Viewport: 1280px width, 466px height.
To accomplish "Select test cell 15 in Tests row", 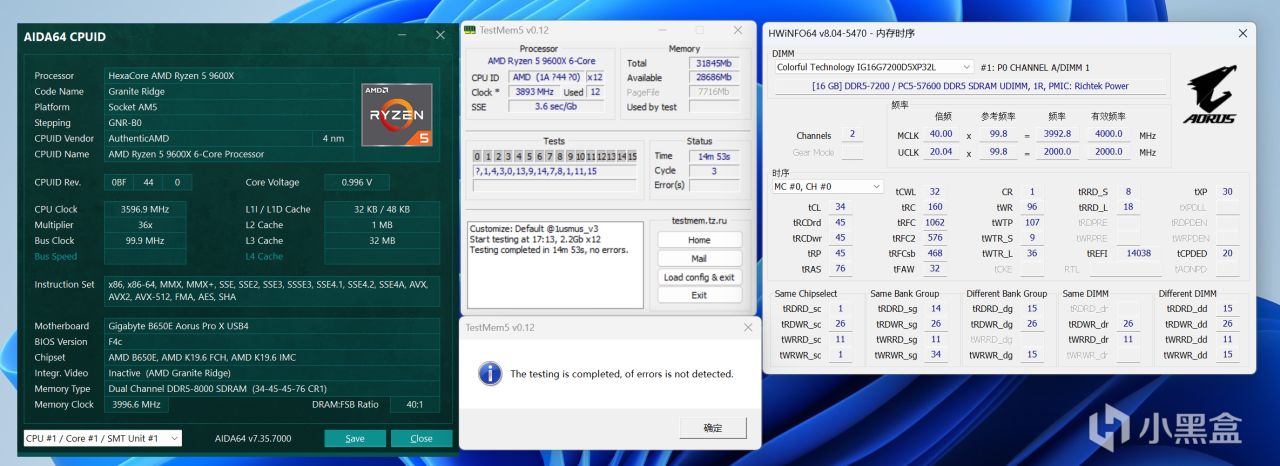I will [x=631, y=156].
